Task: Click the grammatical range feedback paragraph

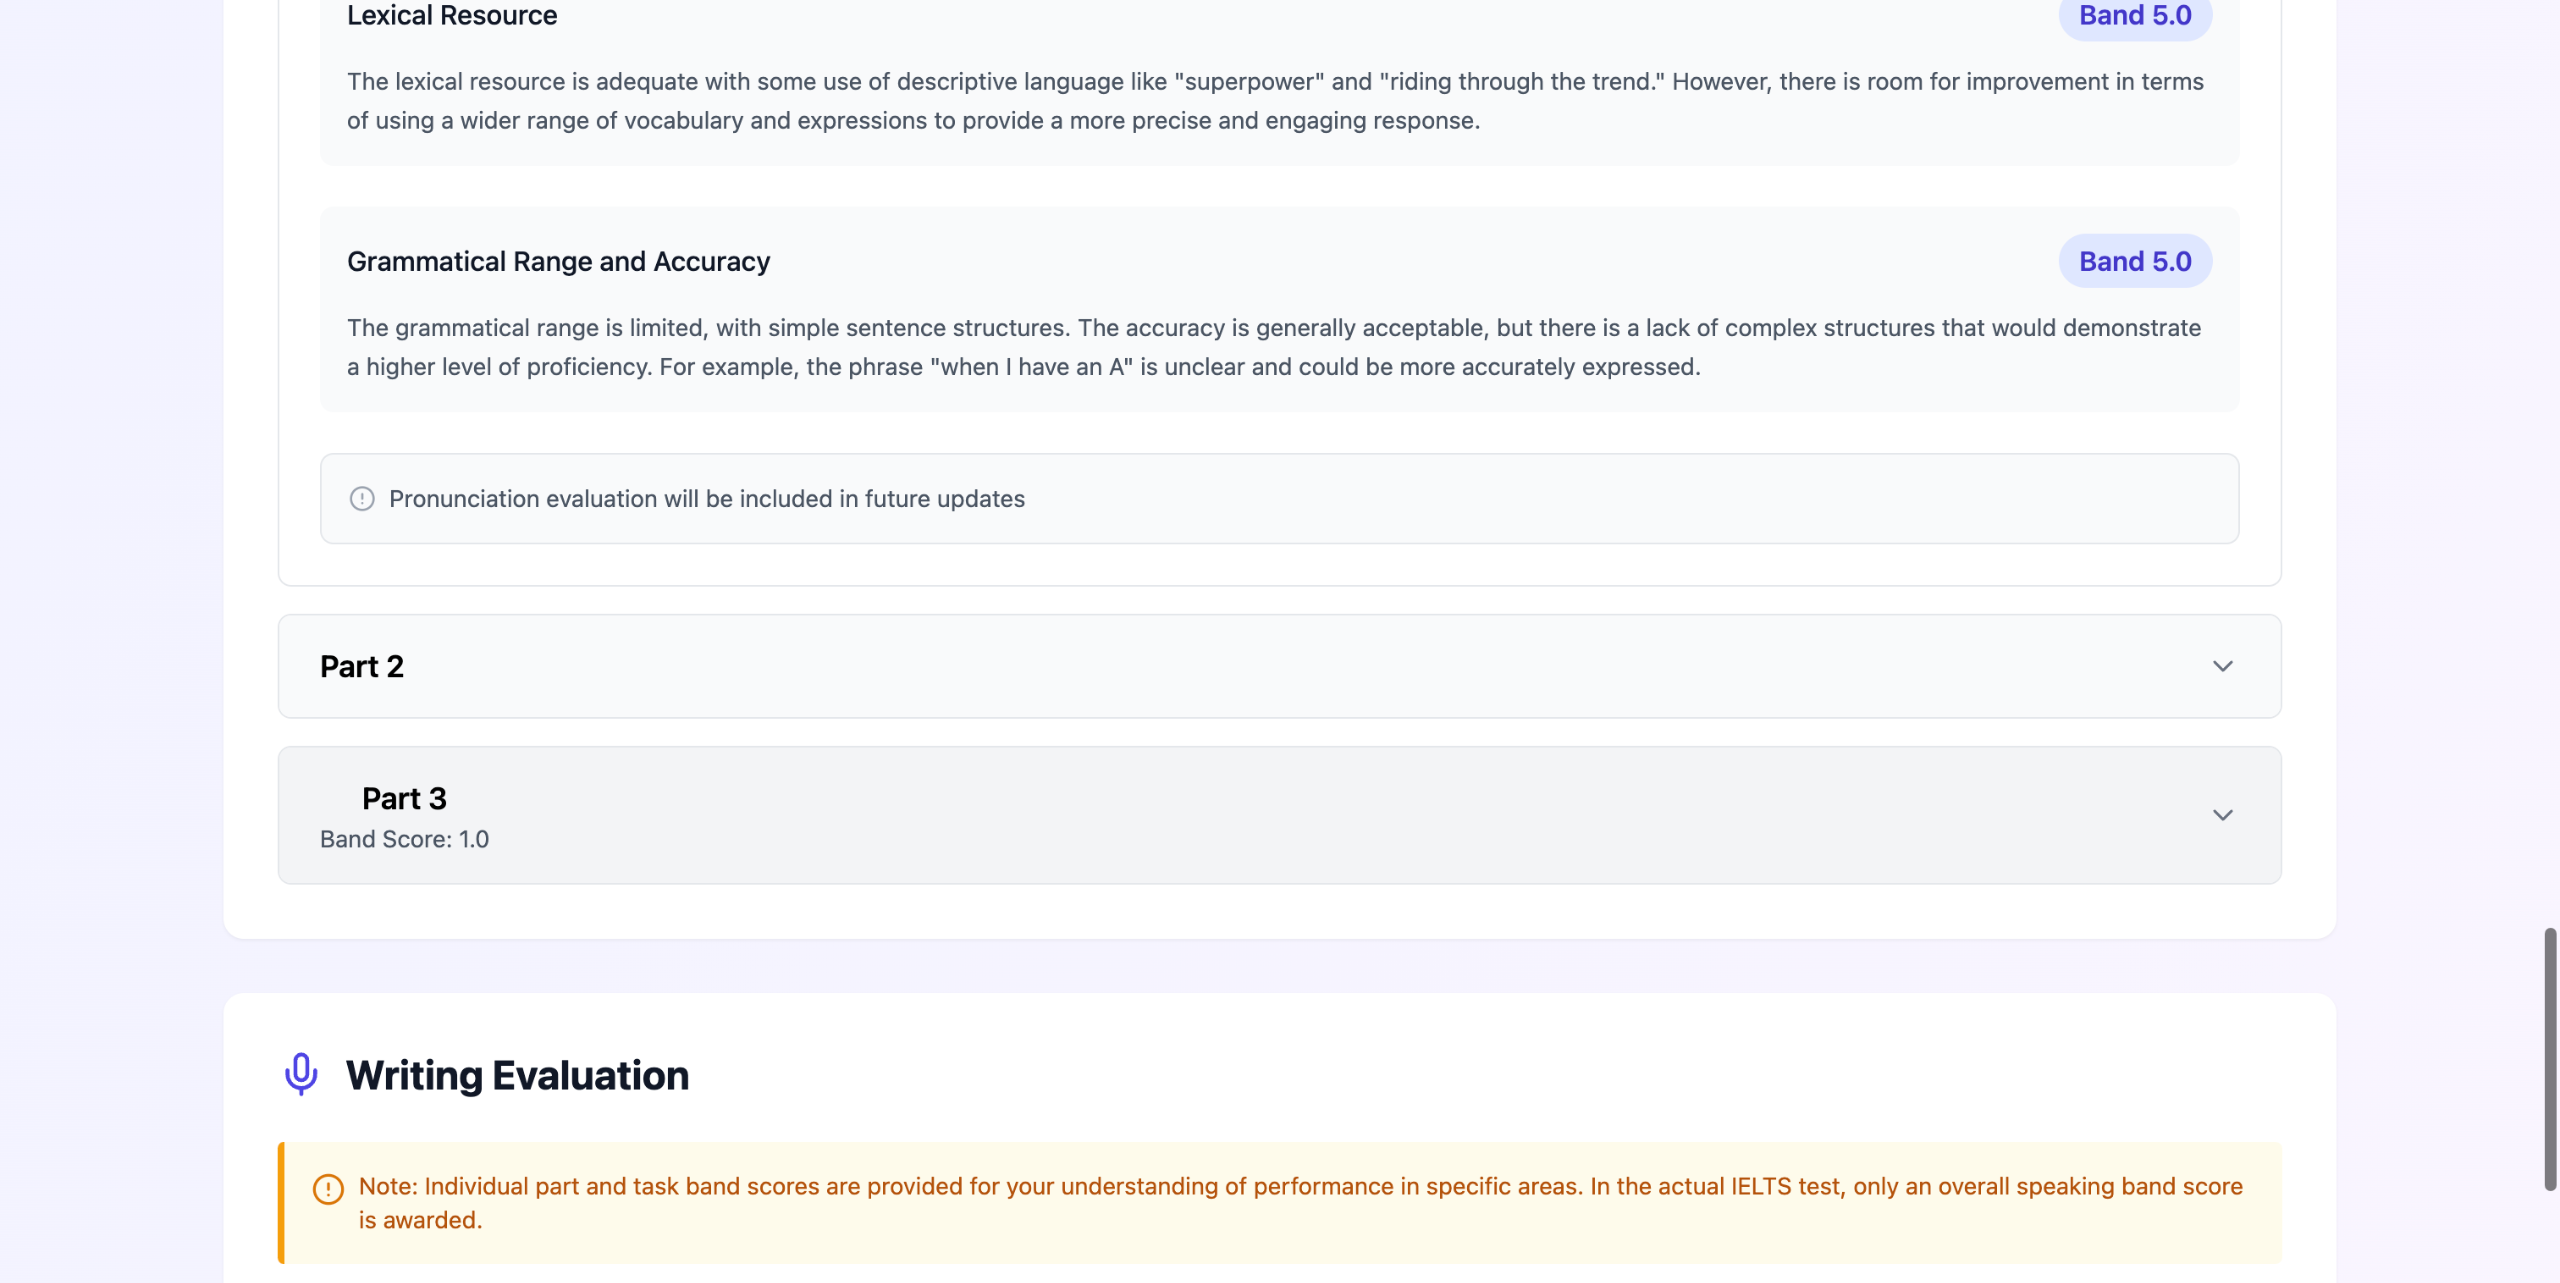Action: click(1274, 347)
